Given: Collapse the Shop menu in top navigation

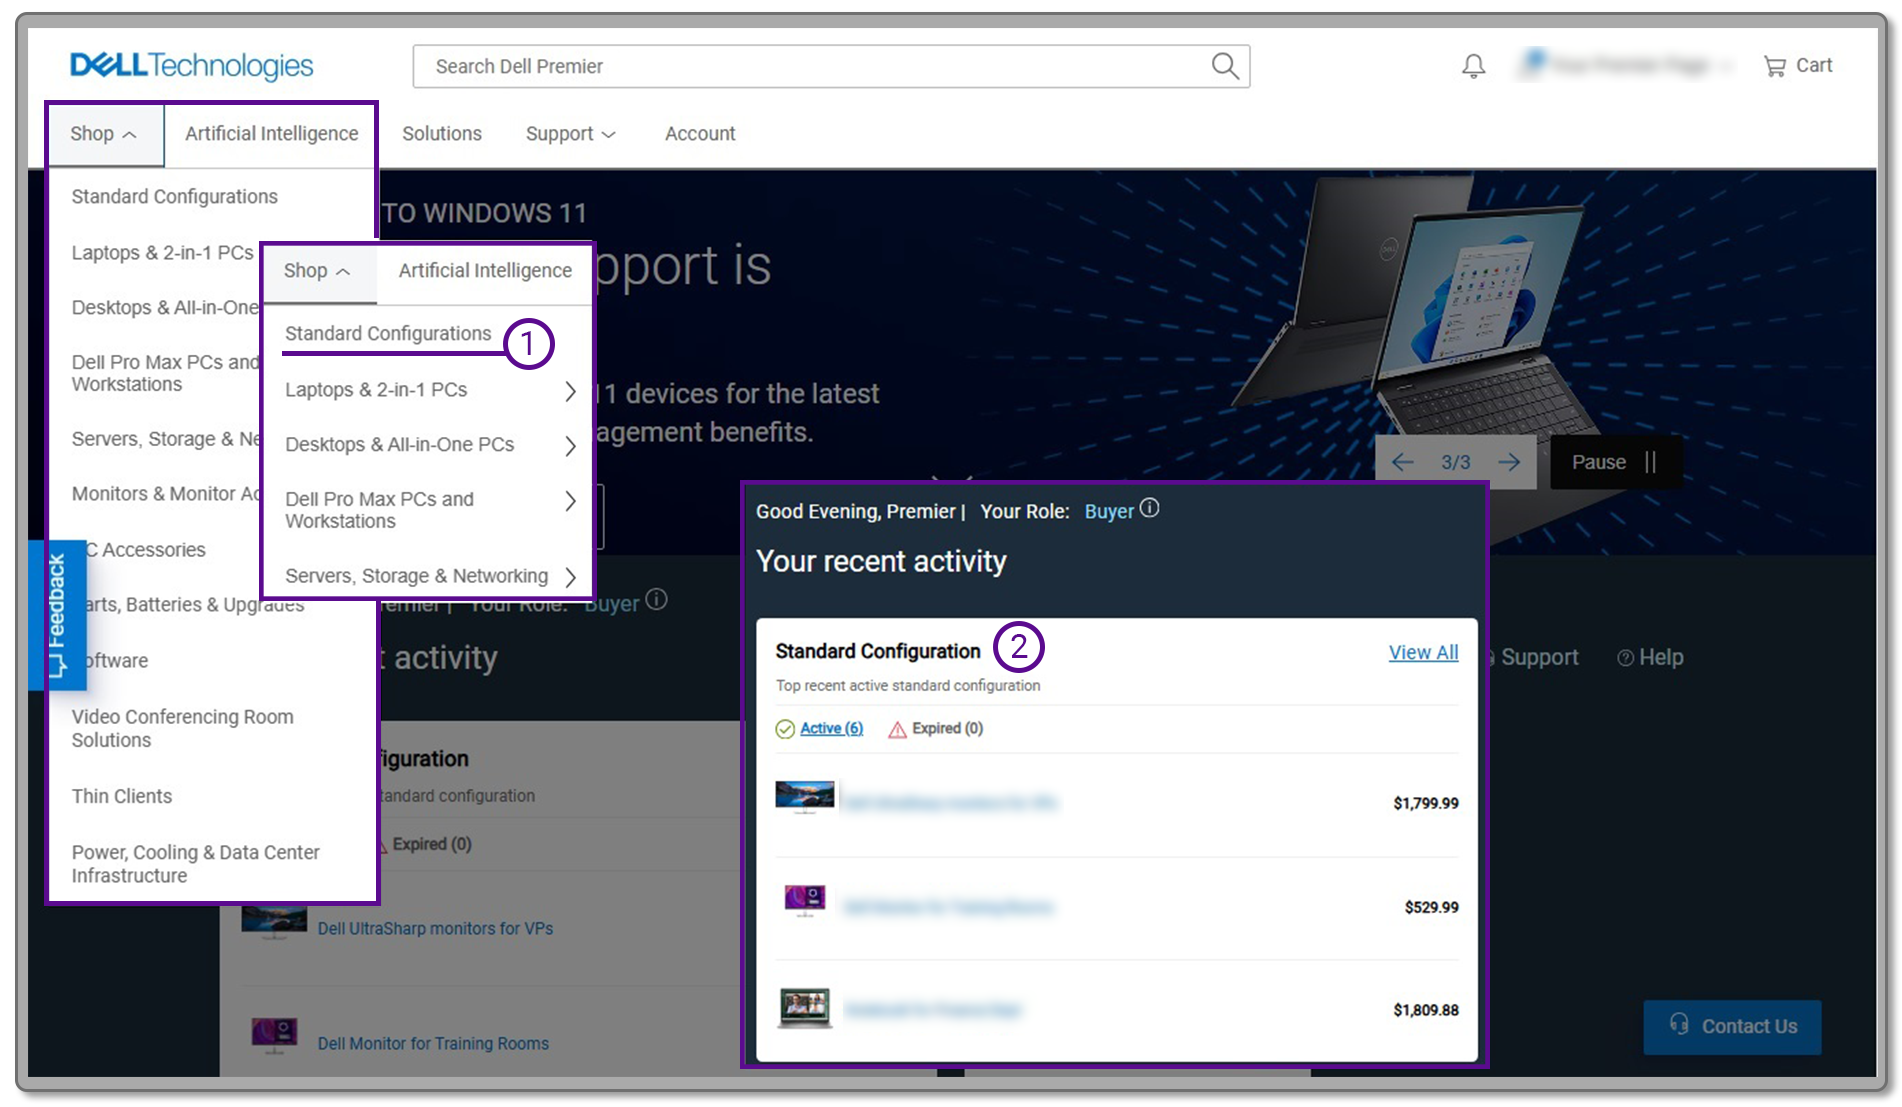Looking at the screenshot, I should point(104,134).
